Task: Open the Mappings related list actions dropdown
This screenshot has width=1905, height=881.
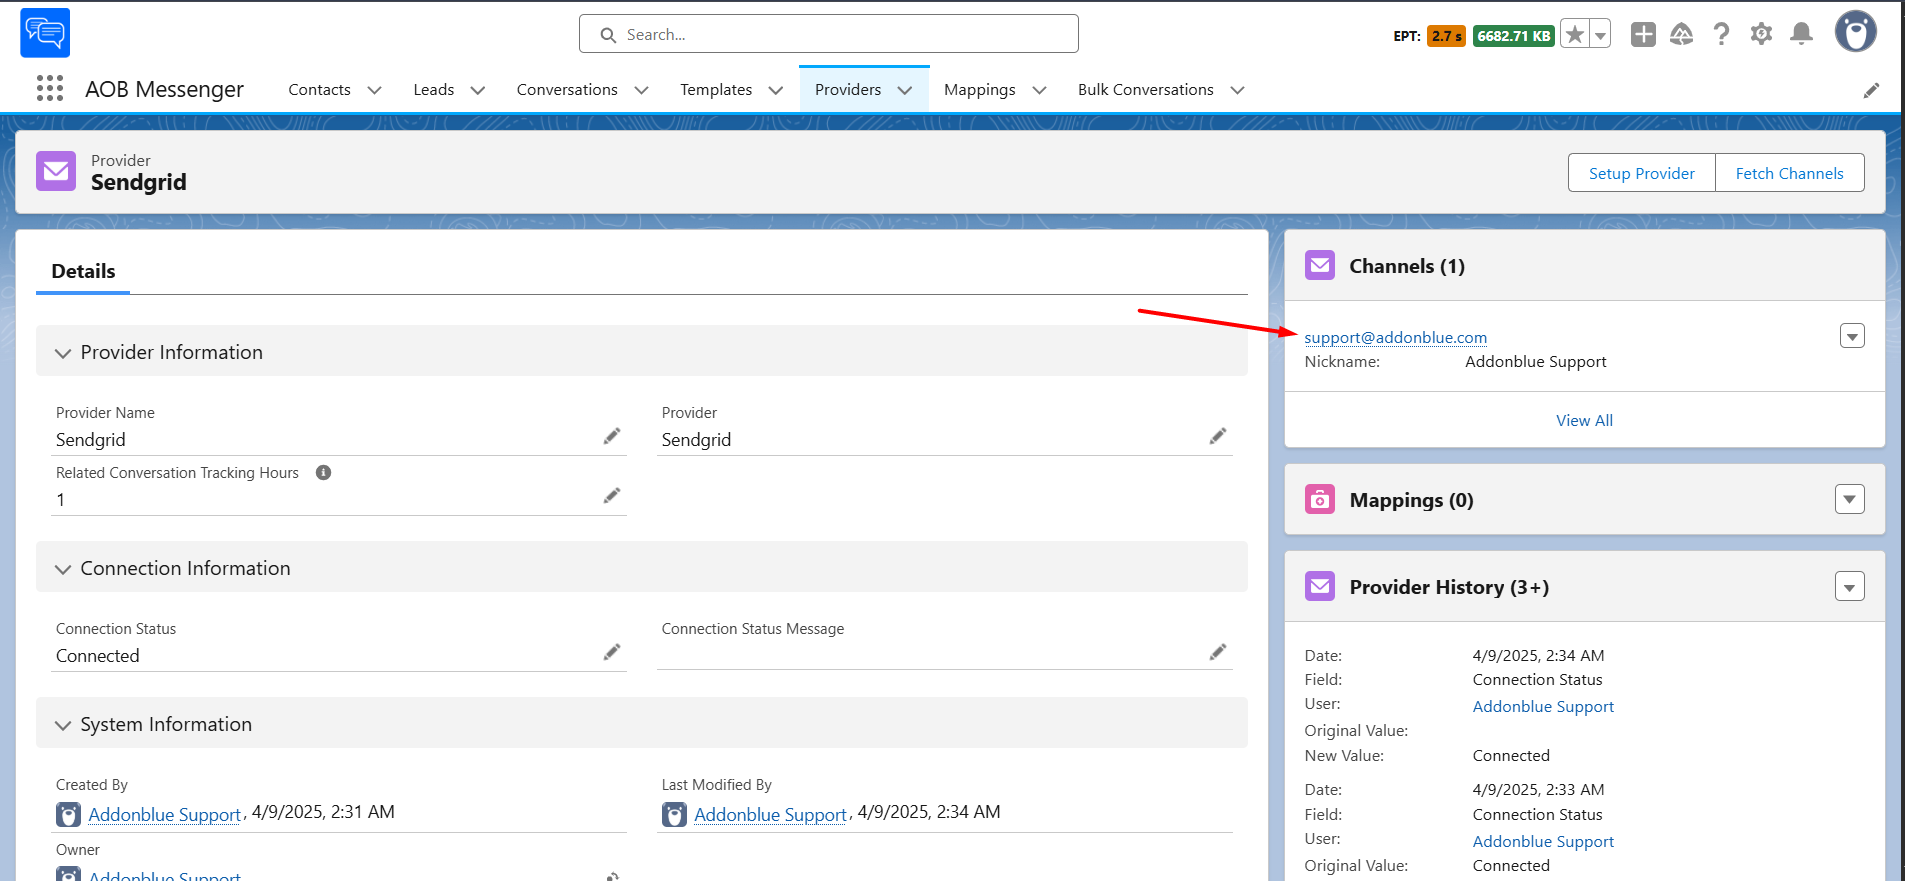Action: [x=1850, y=499]
